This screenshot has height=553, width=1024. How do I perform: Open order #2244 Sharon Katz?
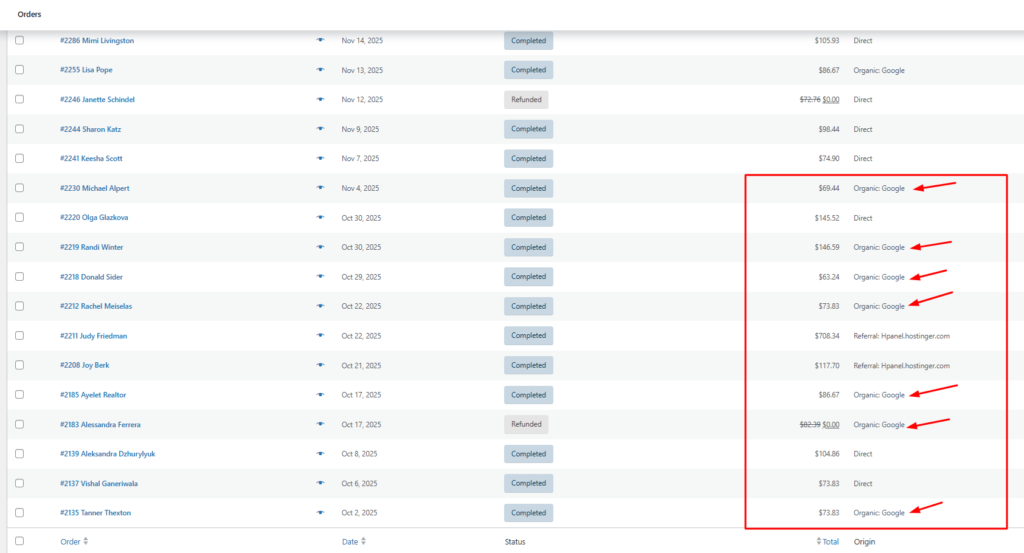pyautogui.click(x=90, y=129)
